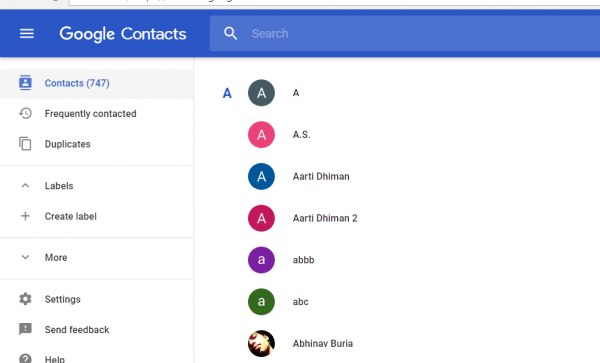The image size is (600, 363).
Task: Select the green avatar for abc
Action: point(261,301)
